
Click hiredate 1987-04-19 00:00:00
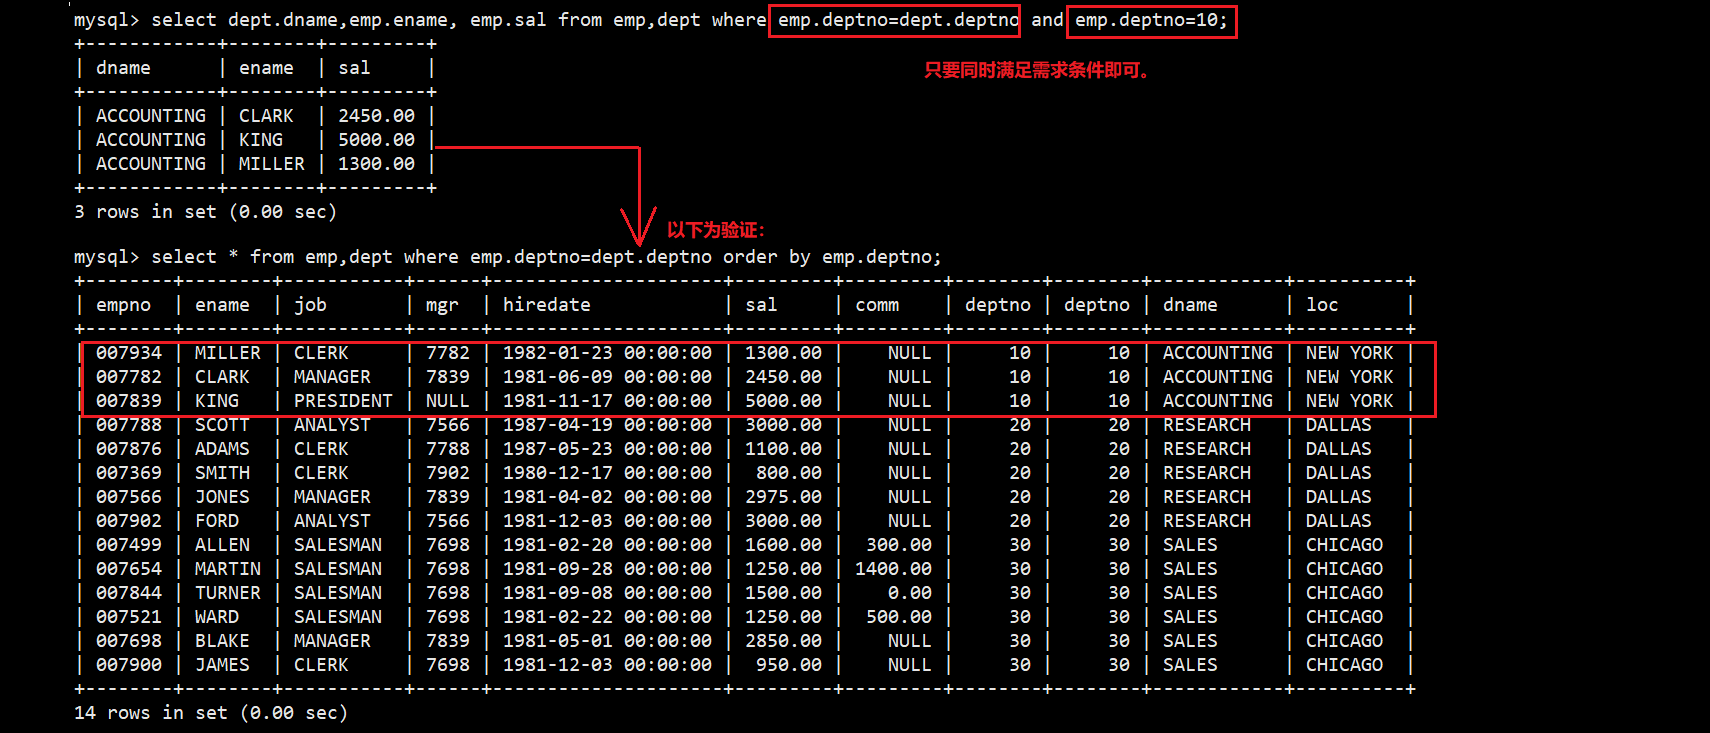607,425
